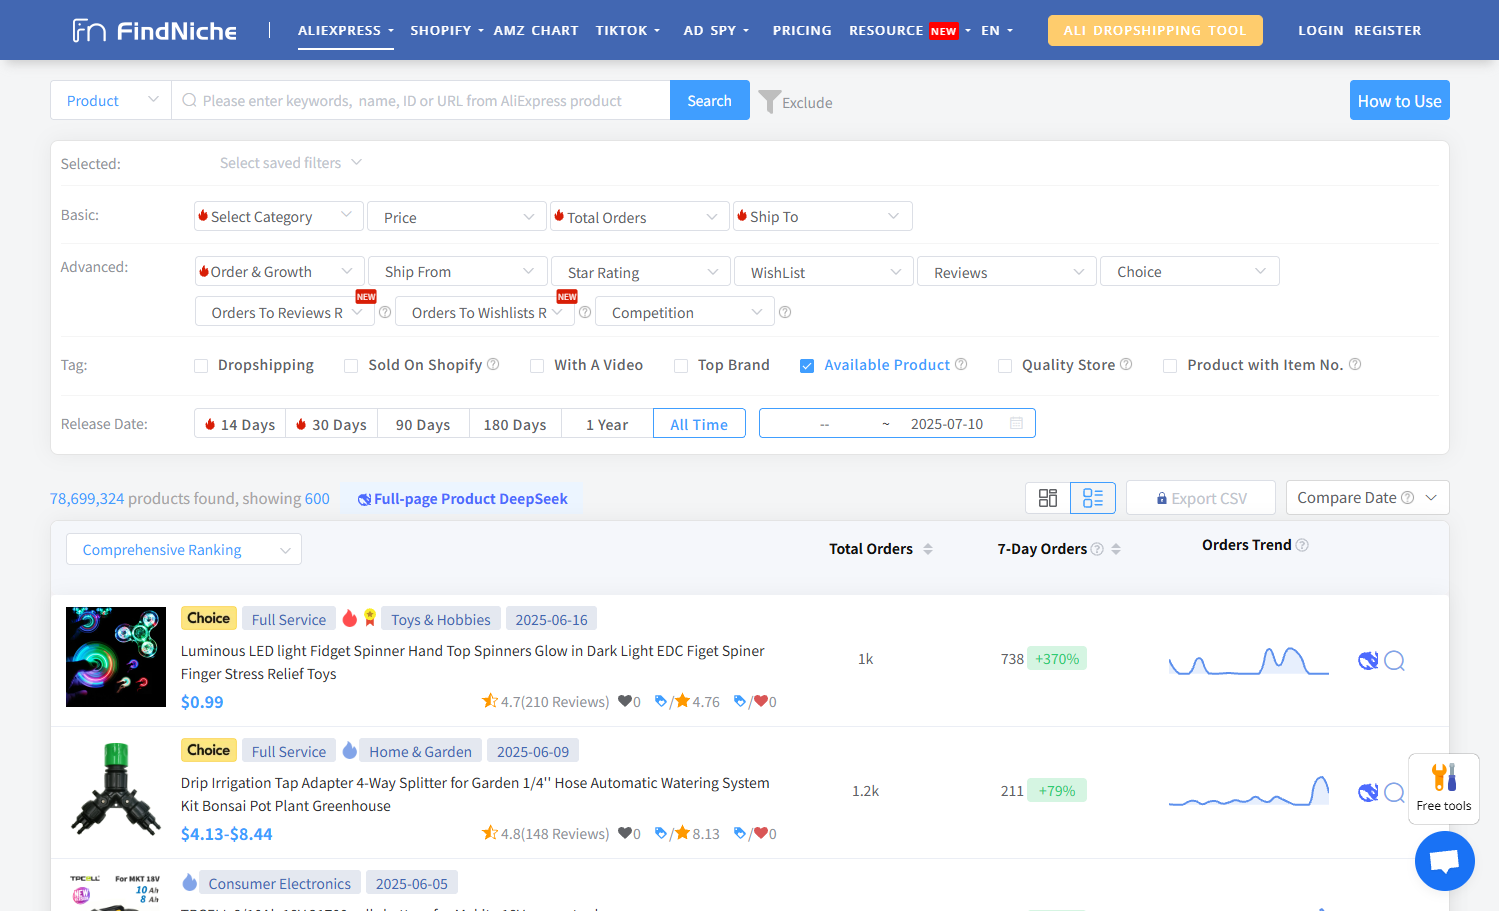Click DeepSeek icon on Fidget Spinner row
This screenshot has height=919, width=1499.
click(1368, 660)
